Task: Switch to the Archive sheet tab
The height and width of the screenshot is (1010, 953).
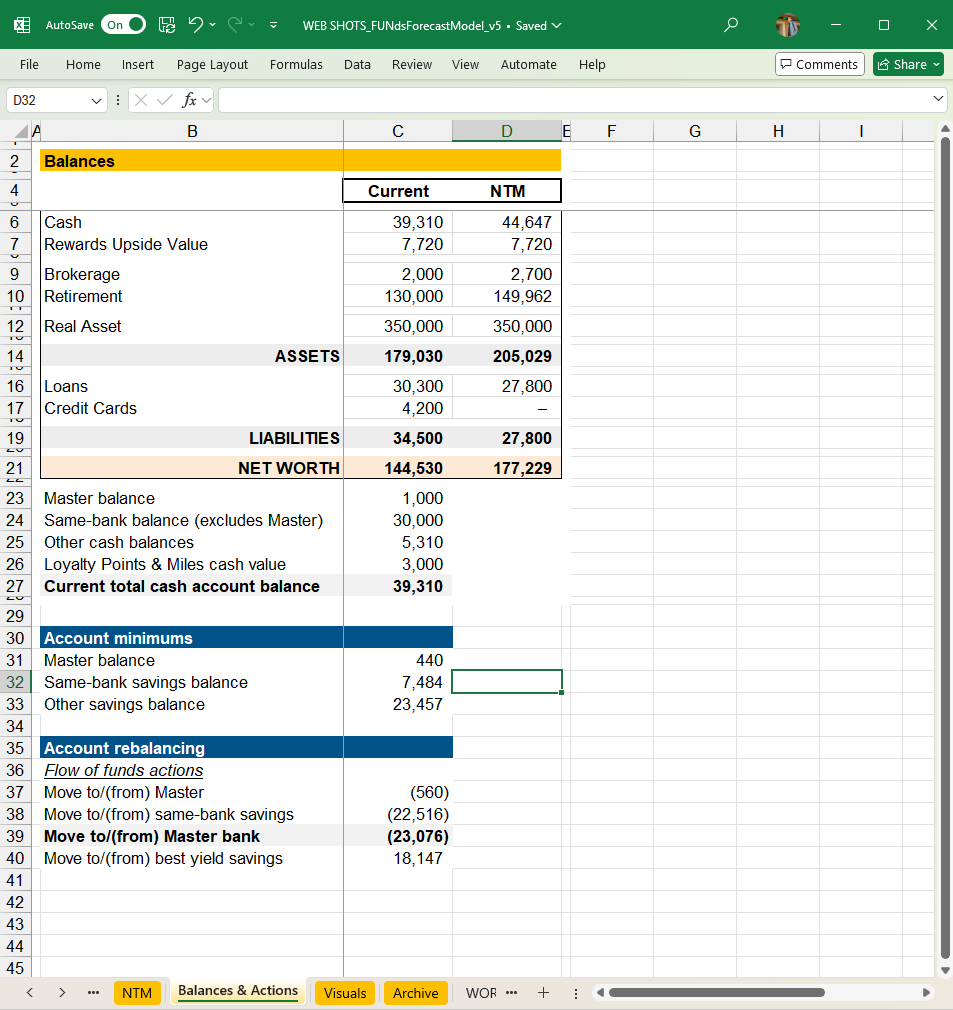Action: [x=416, y=993]
